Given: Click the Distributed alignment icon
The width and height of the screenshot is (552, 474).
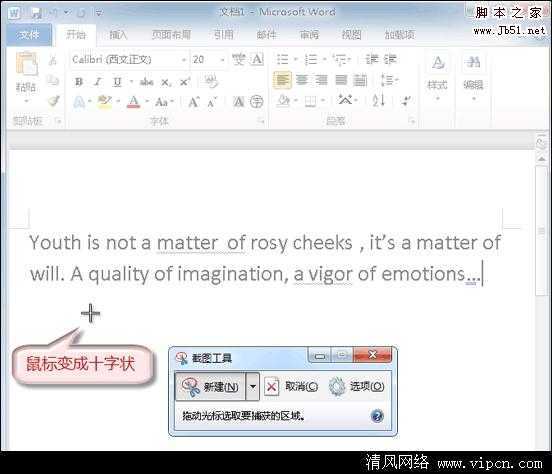Looking at the screenshot, I should pos(360,80).
